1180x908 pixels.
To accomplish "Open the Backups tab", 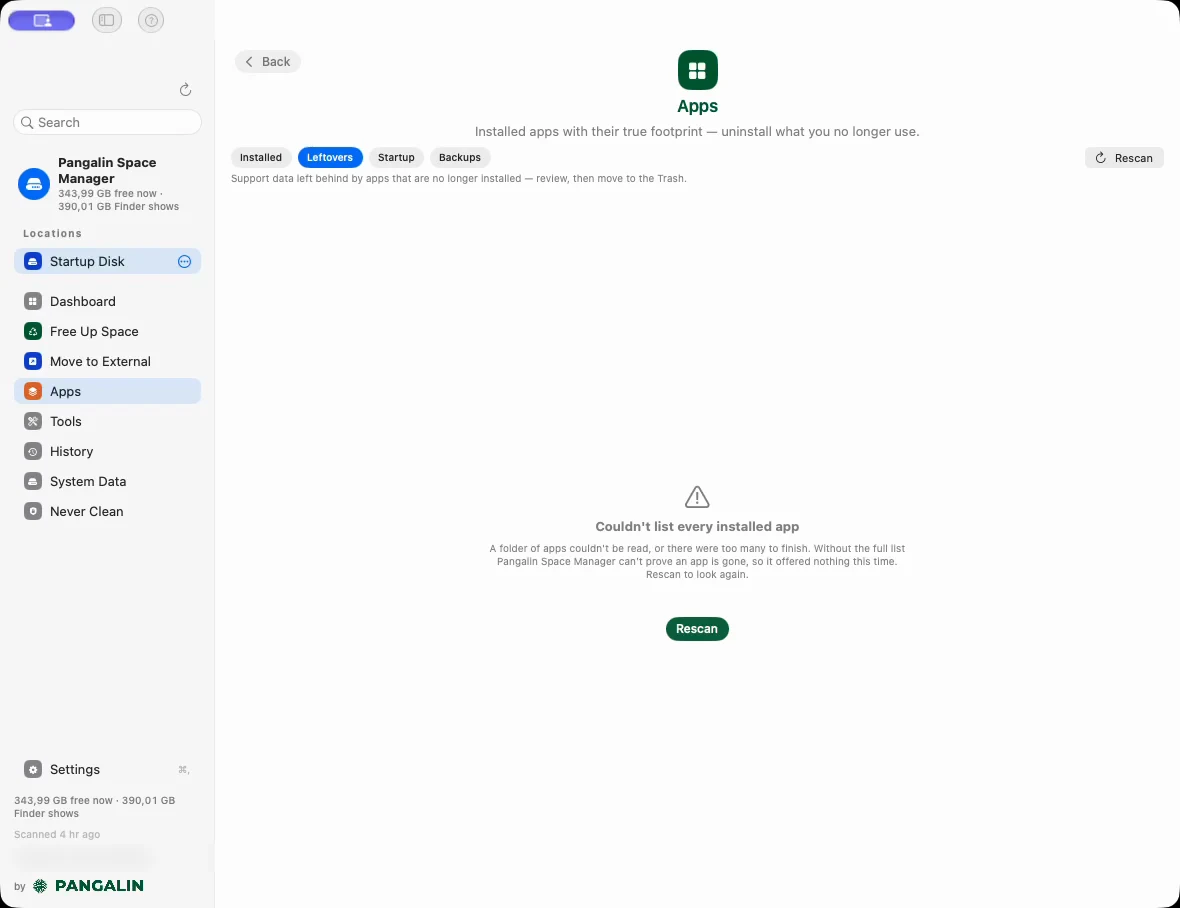I will tap(460, 157).
